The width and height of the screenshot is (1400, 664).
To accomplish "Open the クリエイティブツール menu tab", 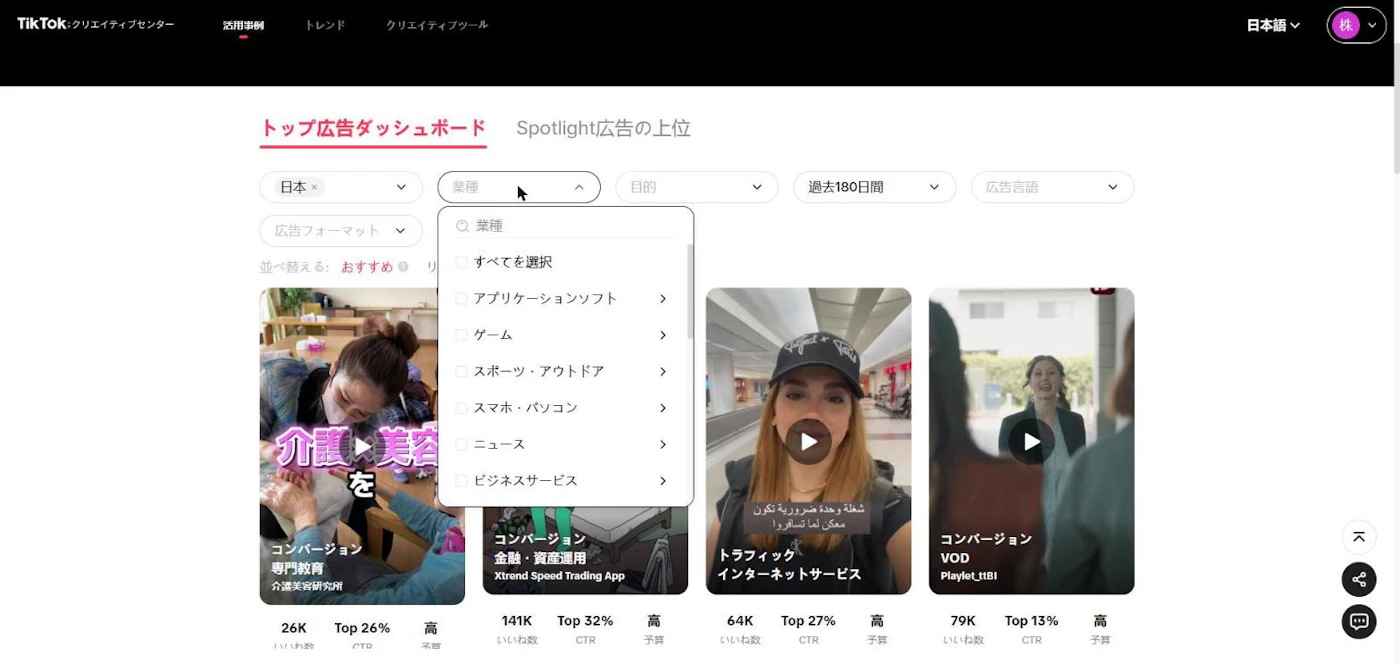I will (x=437, y=25).
